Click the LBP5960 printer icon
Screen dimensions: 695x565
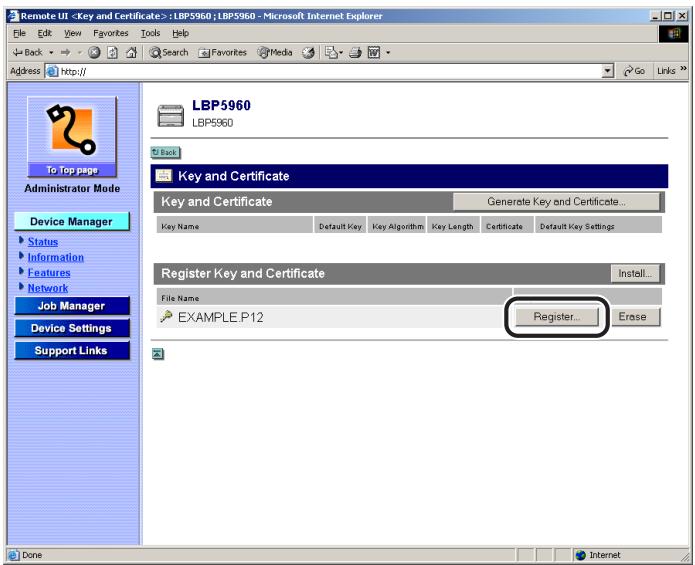tap(171, 115)
